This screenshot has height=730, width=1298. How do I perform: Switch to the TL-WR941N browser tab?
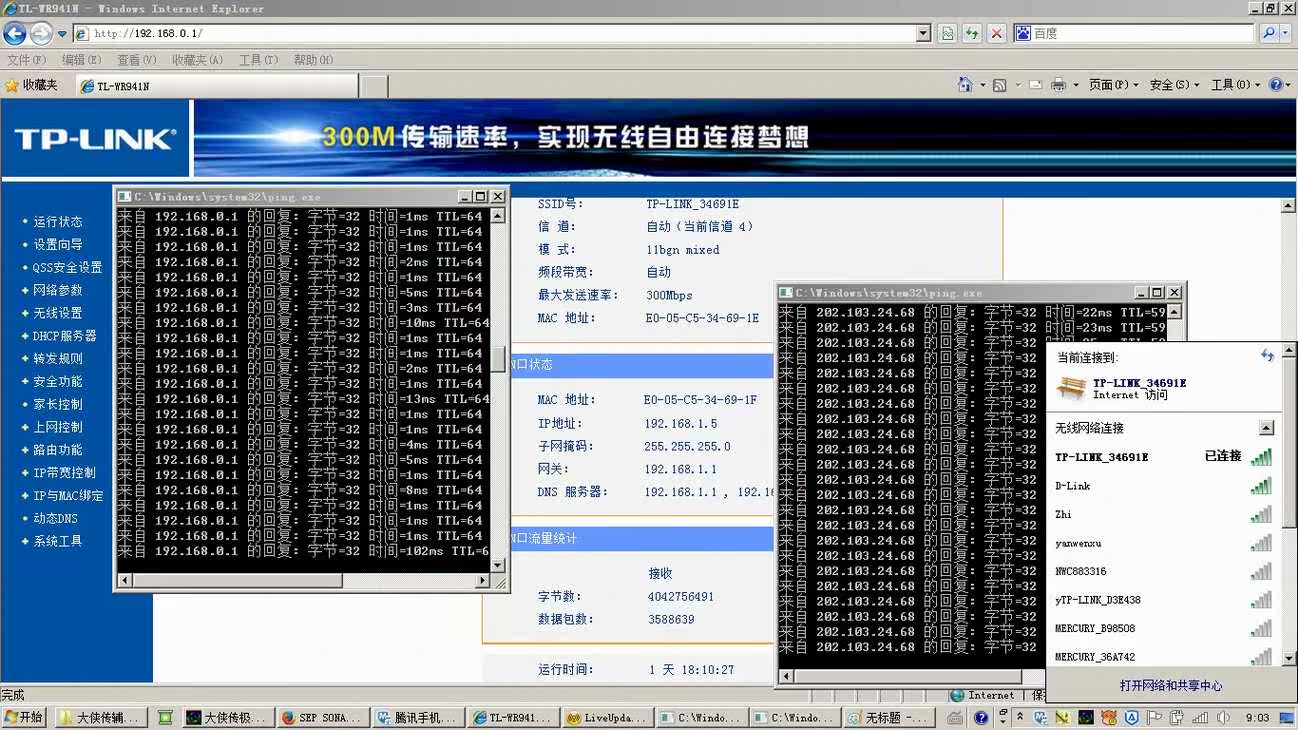(216, 86)
